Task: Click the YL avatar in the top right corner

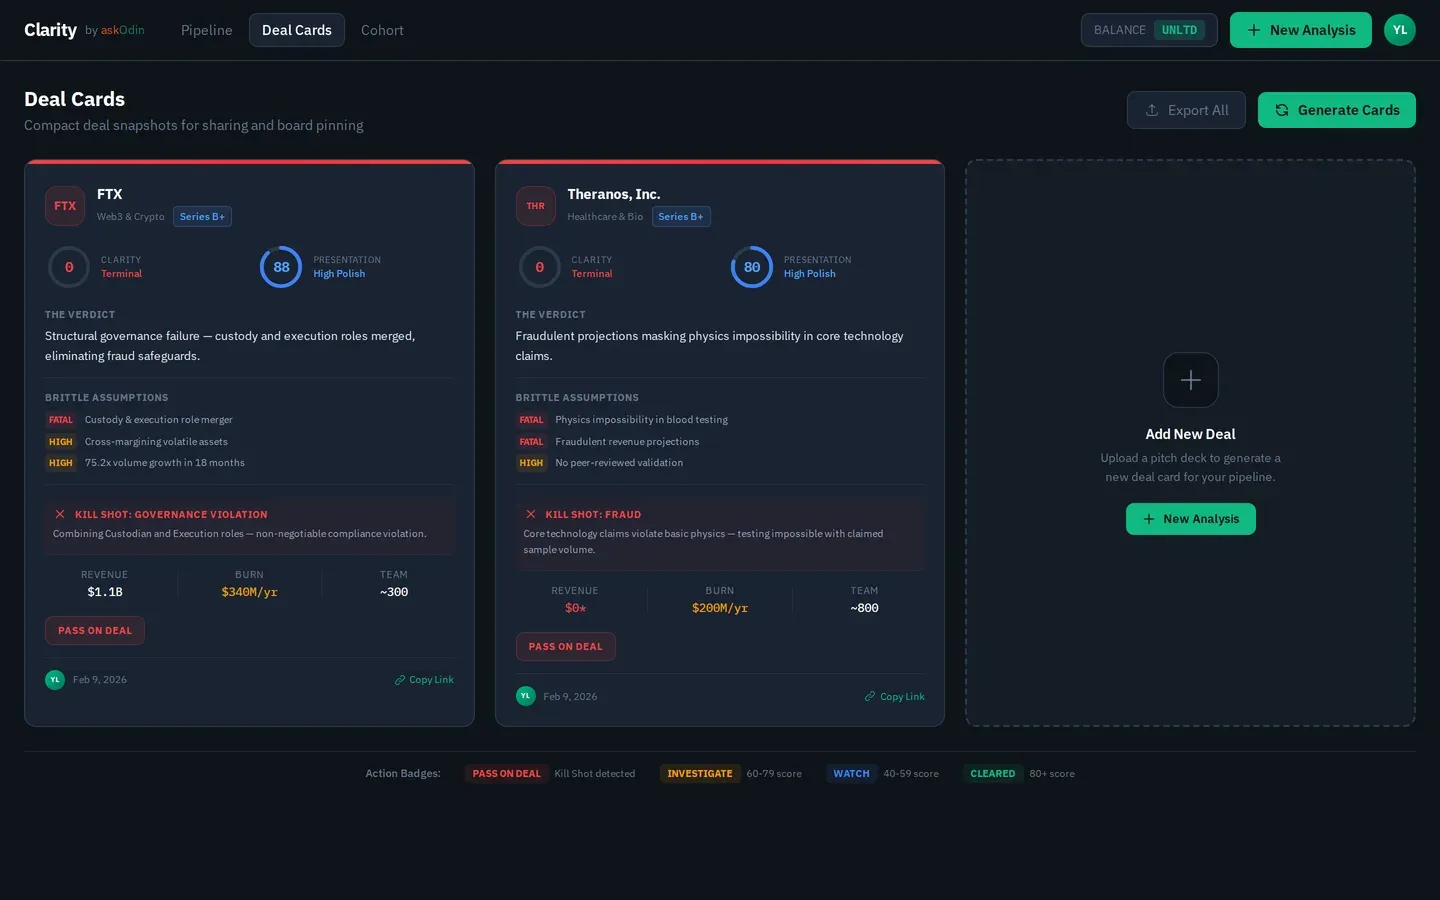Action: pyautogui.click(x=1399, y=30)
